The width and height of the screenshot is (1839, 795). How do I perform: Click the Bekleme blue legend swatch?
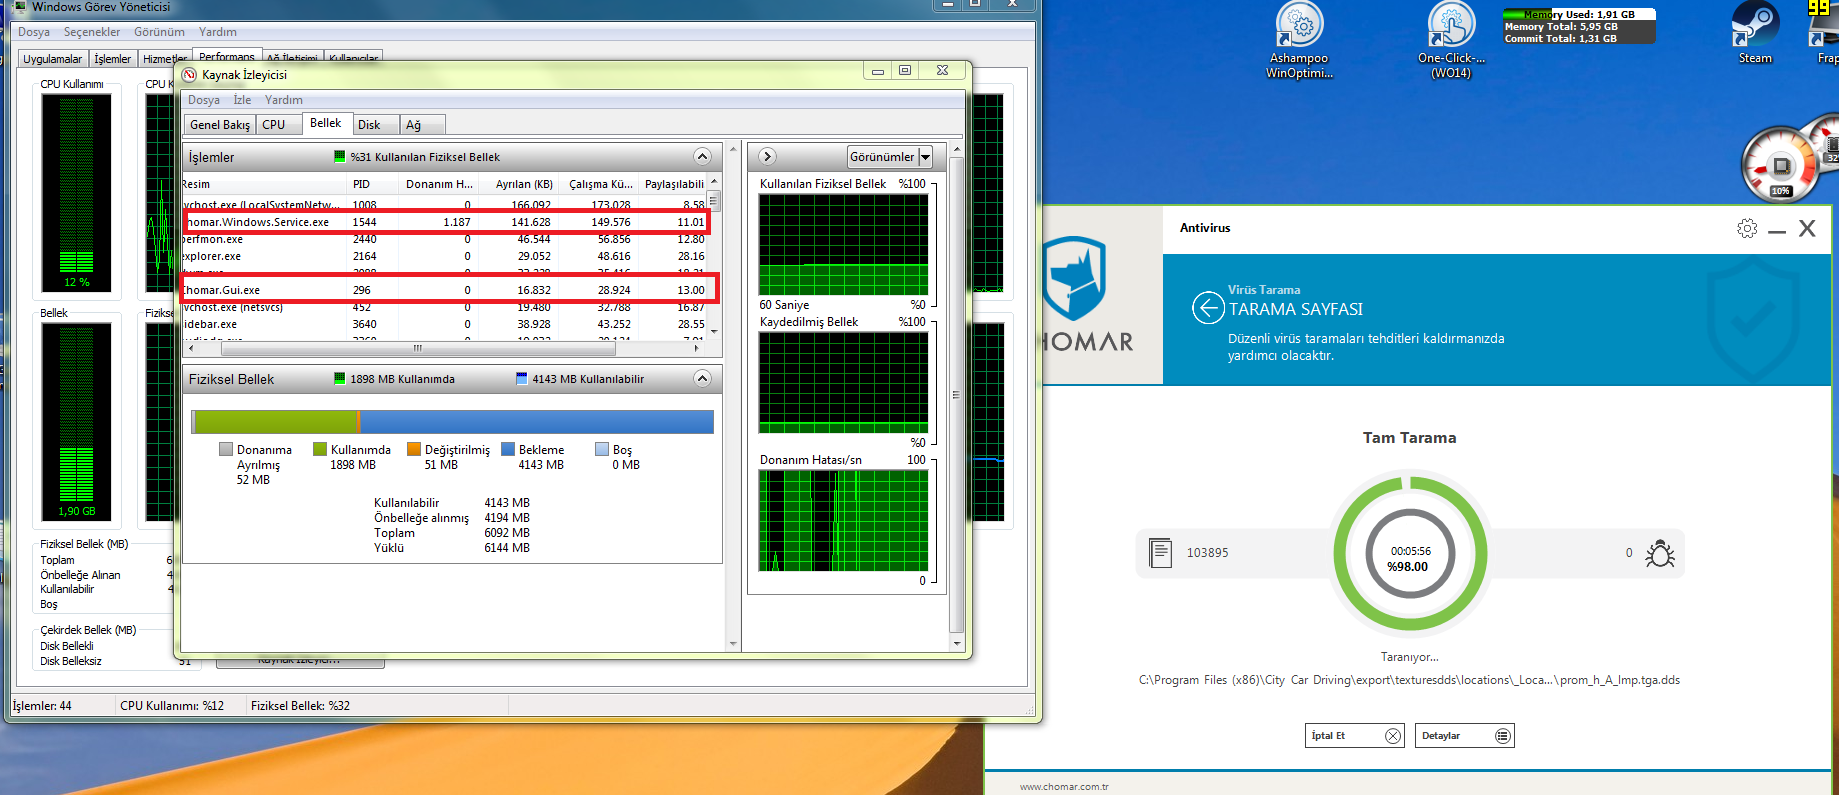pos(508,450)
